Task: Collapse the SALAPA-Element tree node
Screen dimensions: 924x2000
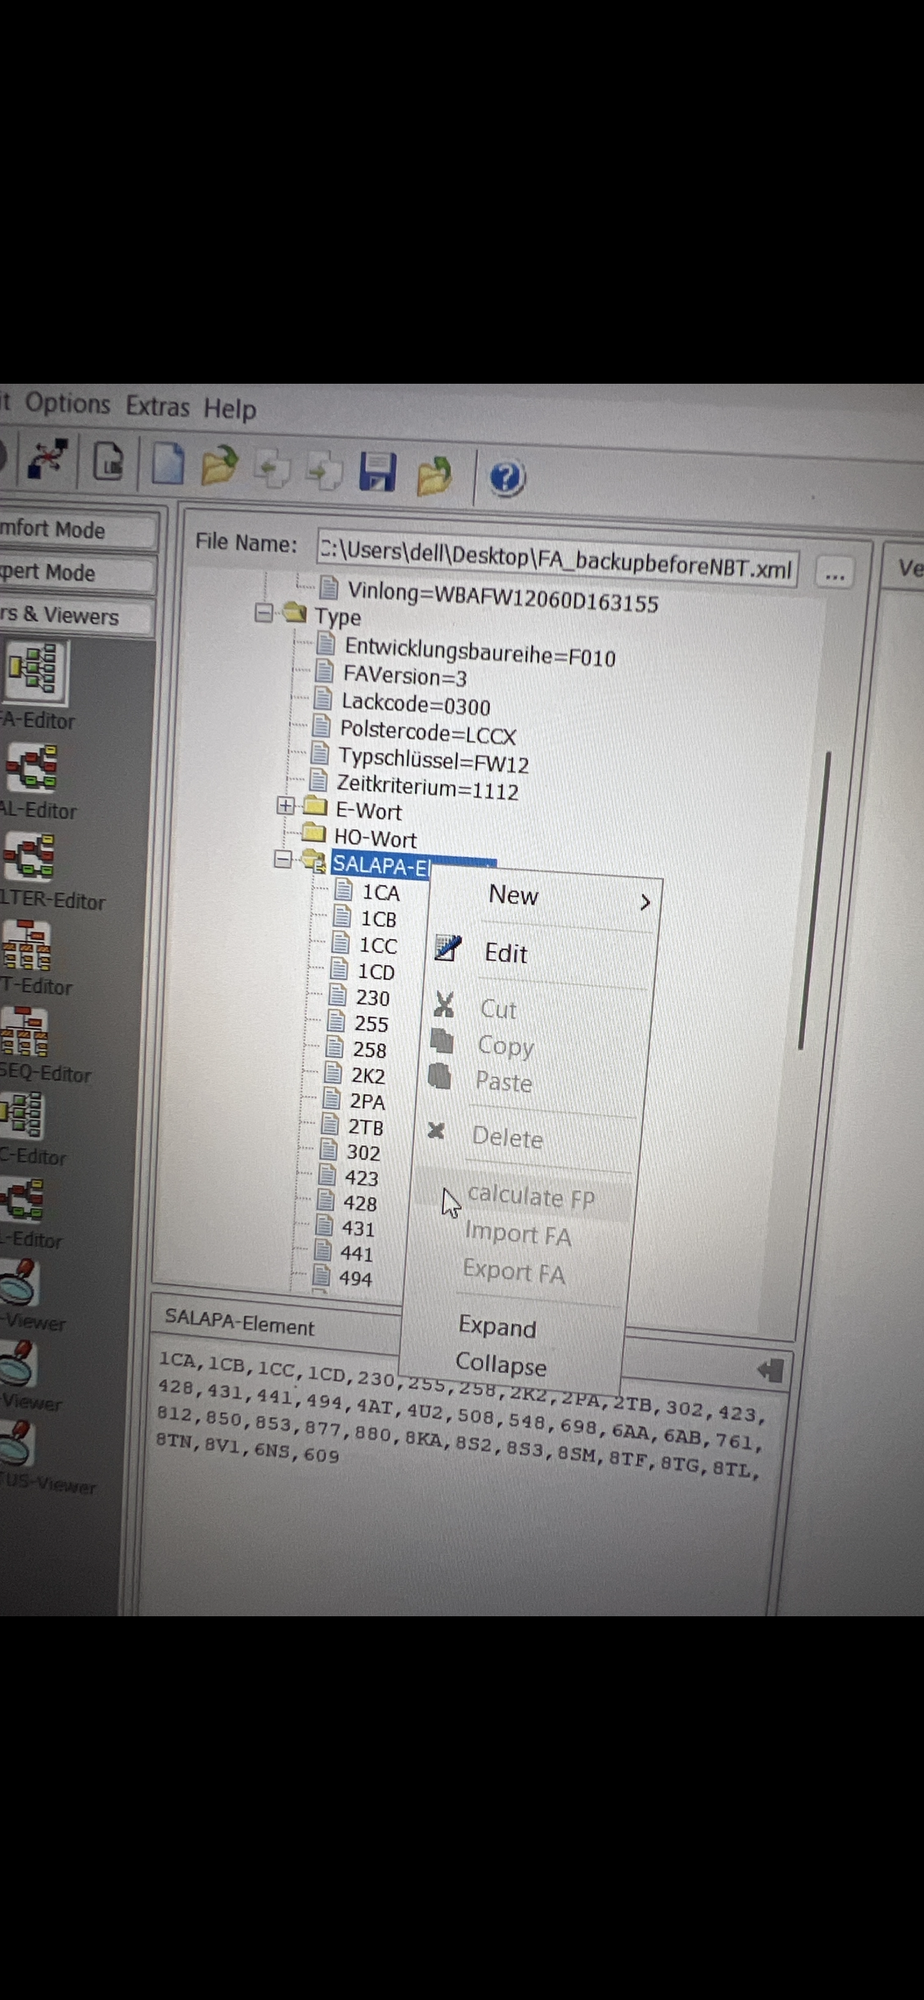Action: [283, 859]
